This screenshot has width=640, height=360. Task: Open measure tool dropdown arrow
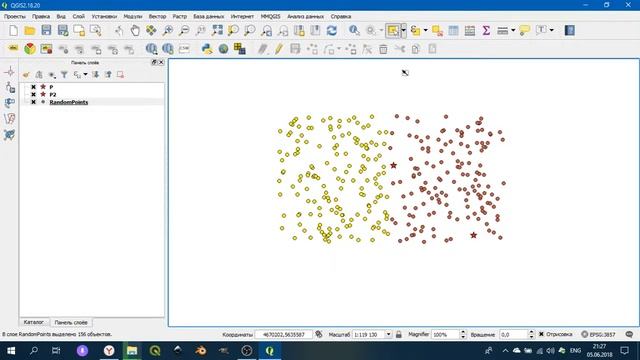coord(513,31)
